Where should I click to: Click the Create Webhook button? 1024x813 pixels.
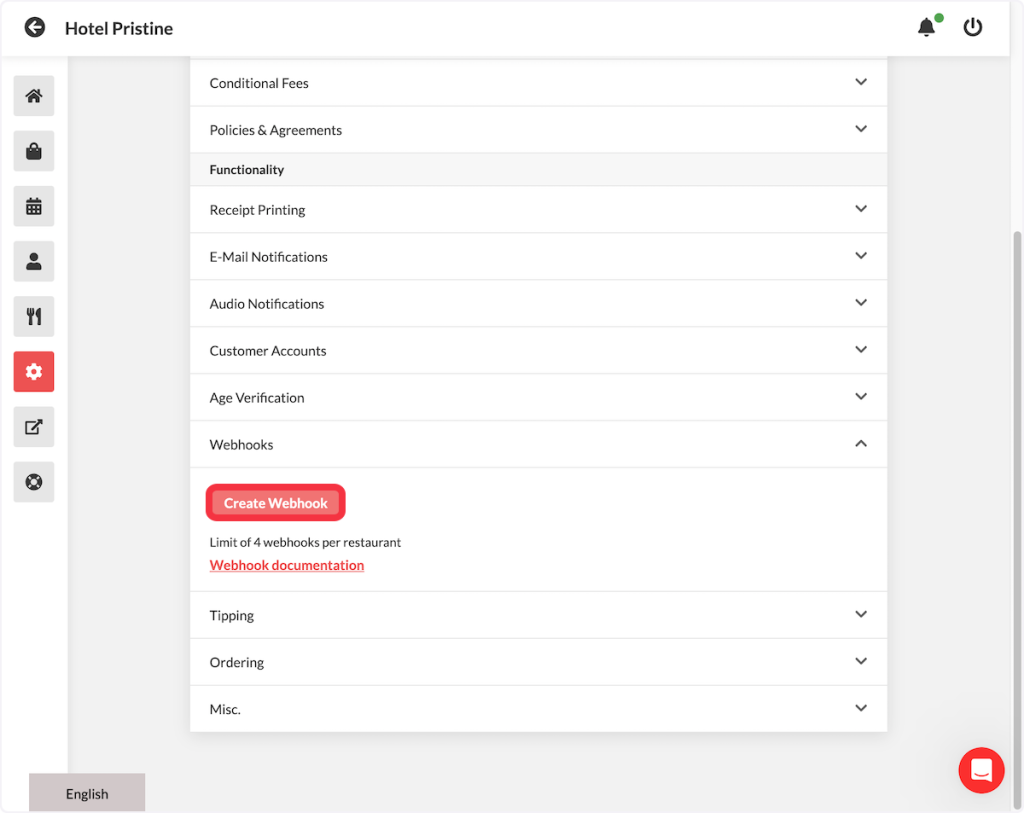point(276,503)
